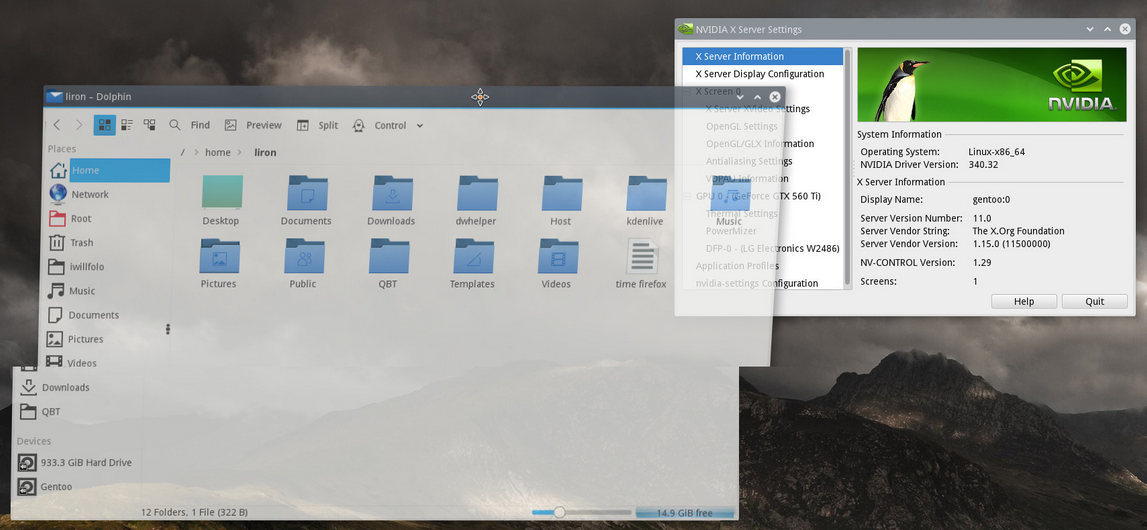The image size is (1147, 530).
Task: Click Help button in NVIDIA settings
Action: click(x=1024, y=301)
